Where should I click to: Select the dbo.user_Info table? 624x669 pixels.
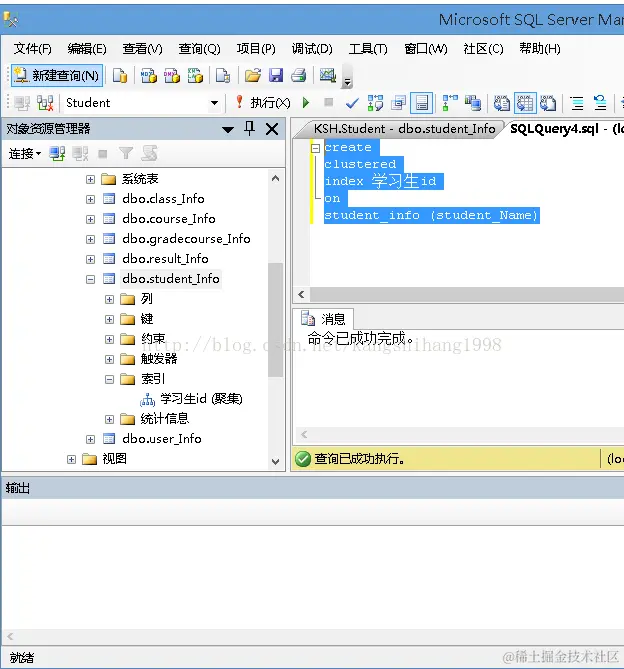pyautogui.click(x=162, y=439)
